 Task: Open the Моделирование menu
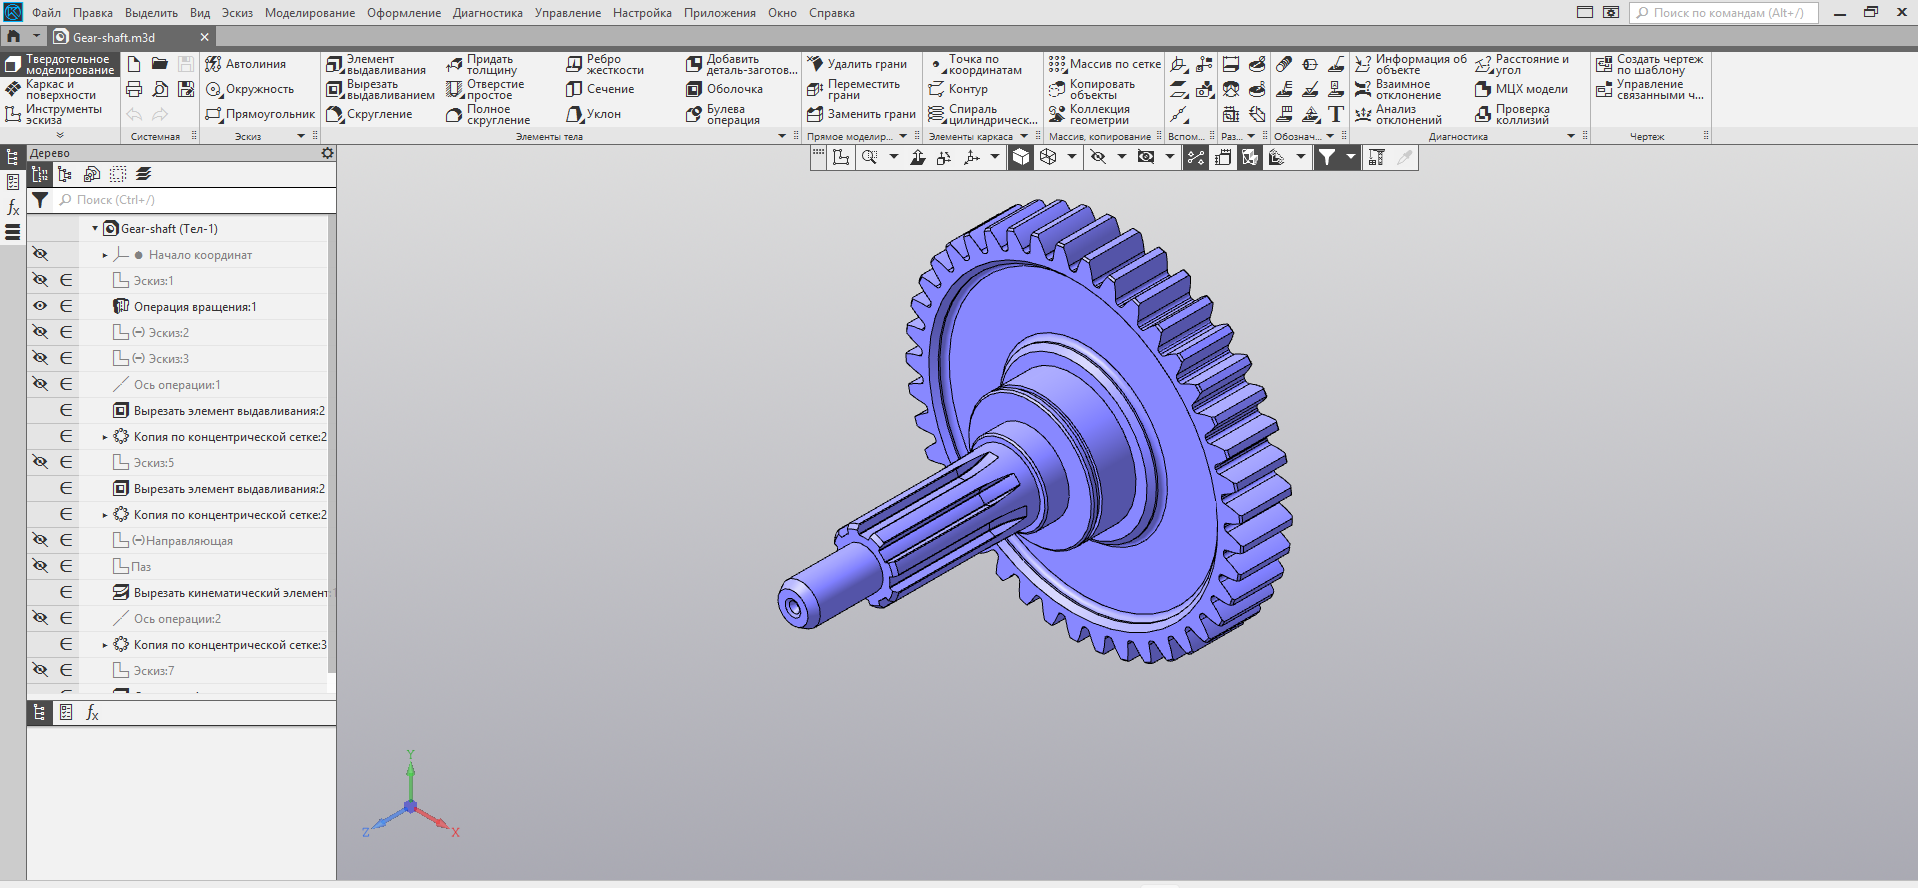[x=310, y=13]
